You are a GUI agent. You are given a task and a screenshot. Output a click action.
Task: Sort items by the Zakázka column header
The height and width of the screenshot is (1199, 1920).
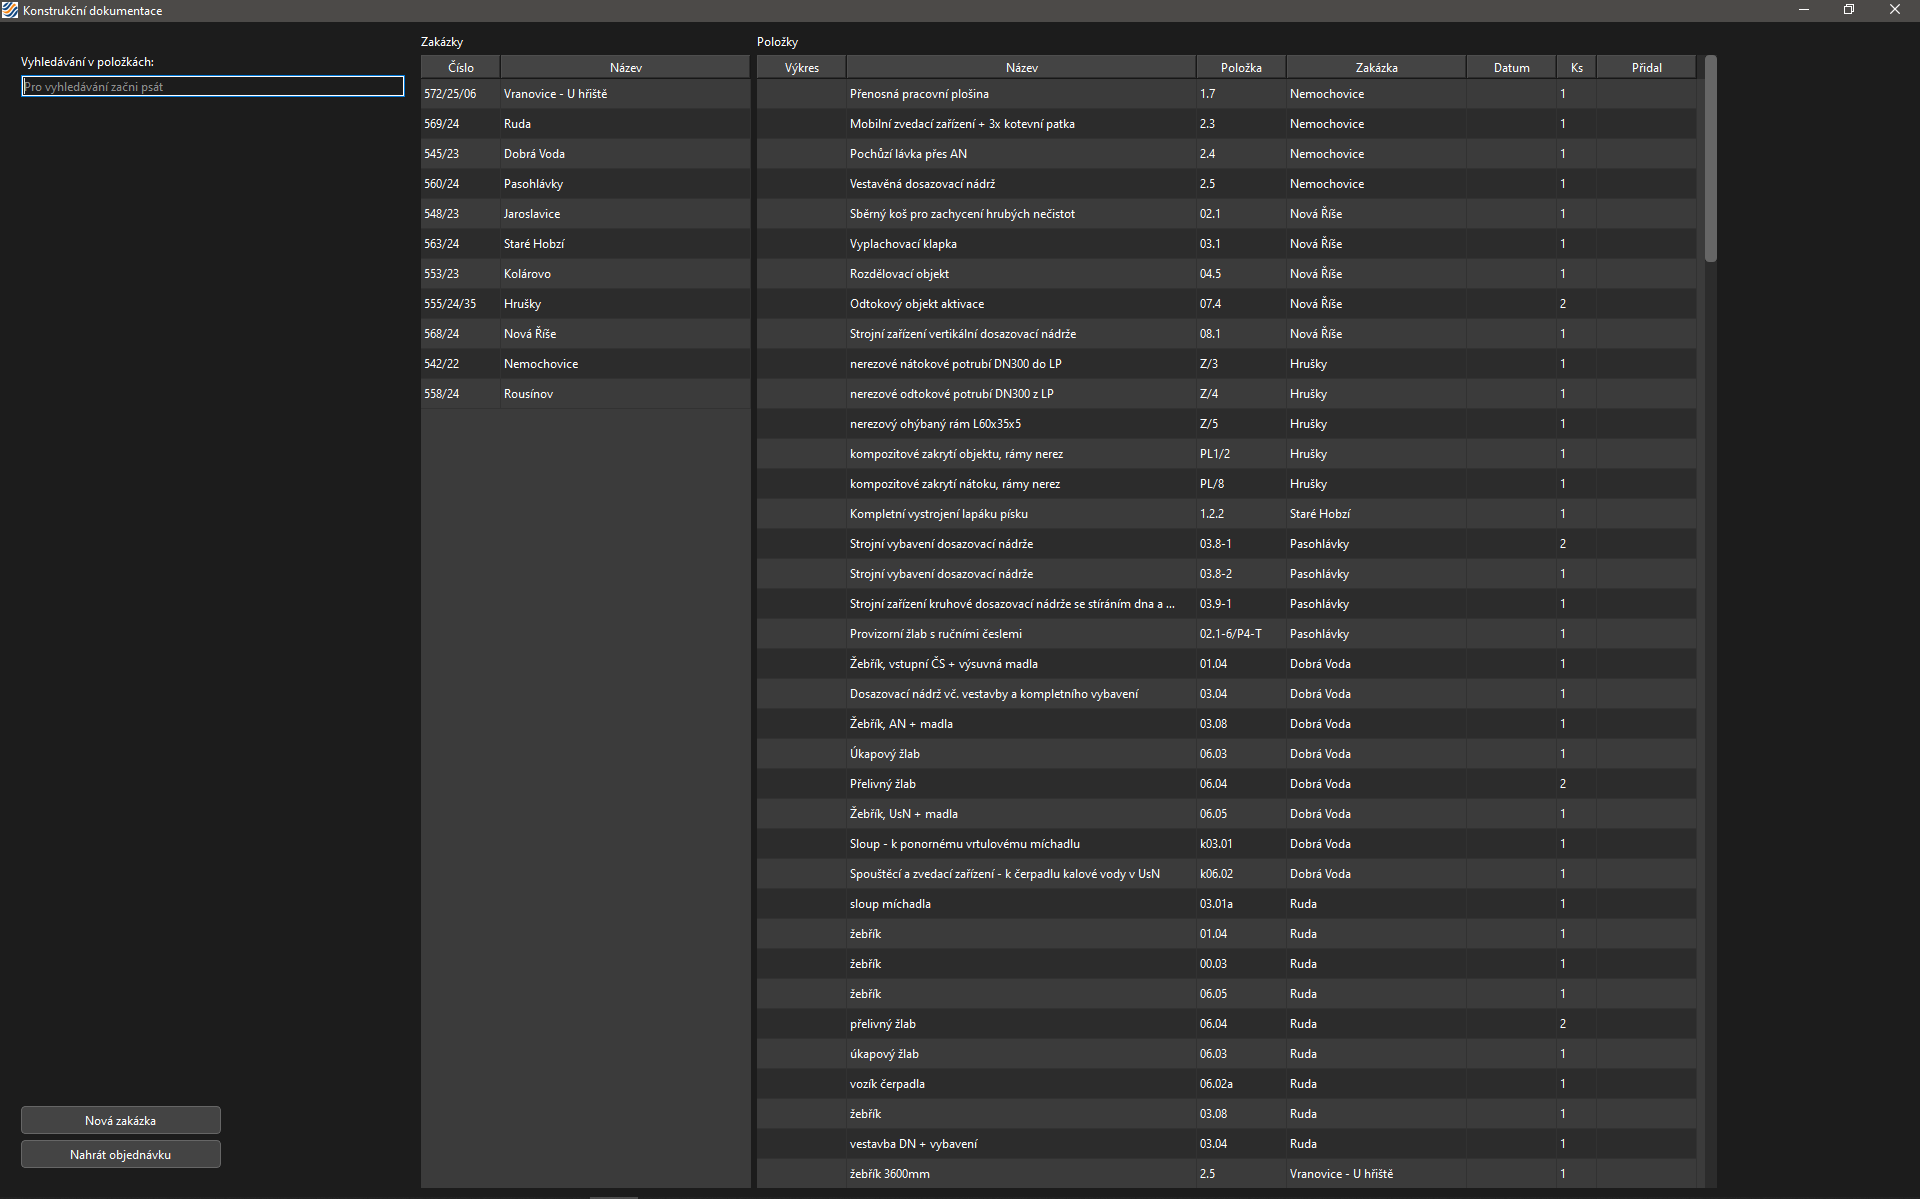point(1375,66)
